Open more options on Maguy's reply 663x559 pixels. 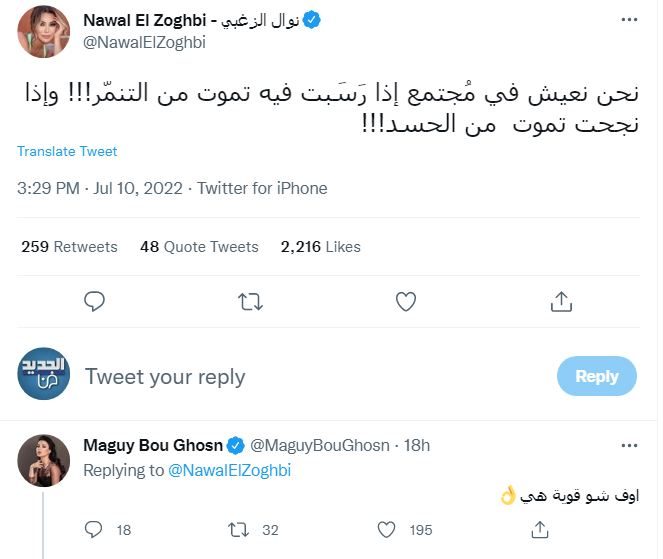click(x=629, y=445)
